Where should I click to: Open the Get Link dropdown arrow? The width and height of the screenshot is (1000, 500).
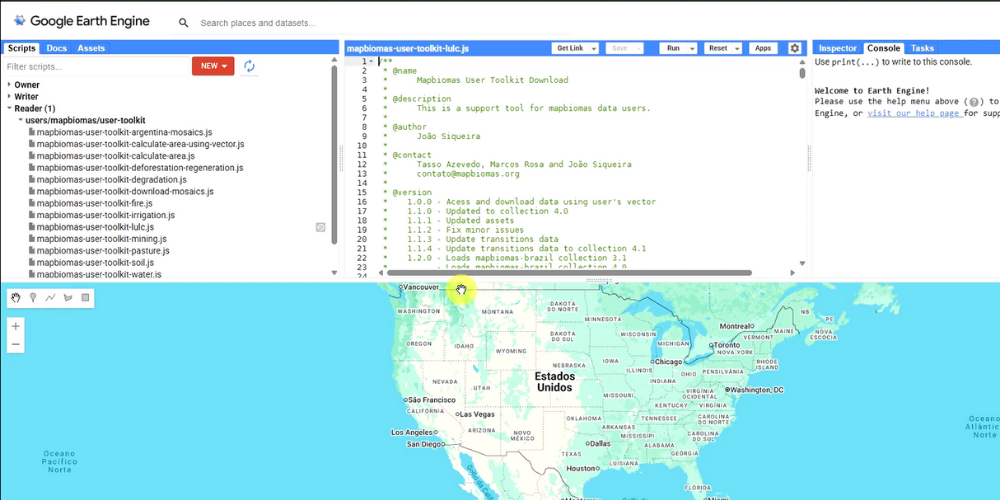(593, 48)
